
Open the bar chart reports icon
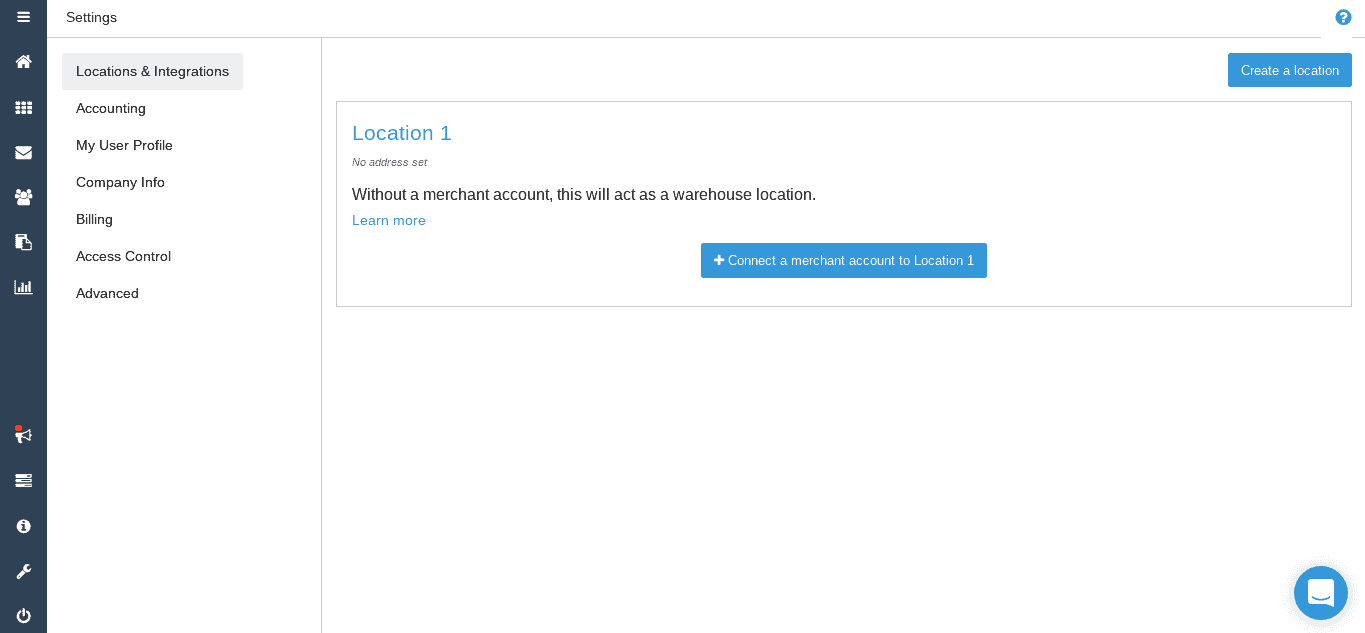(23, 287)
